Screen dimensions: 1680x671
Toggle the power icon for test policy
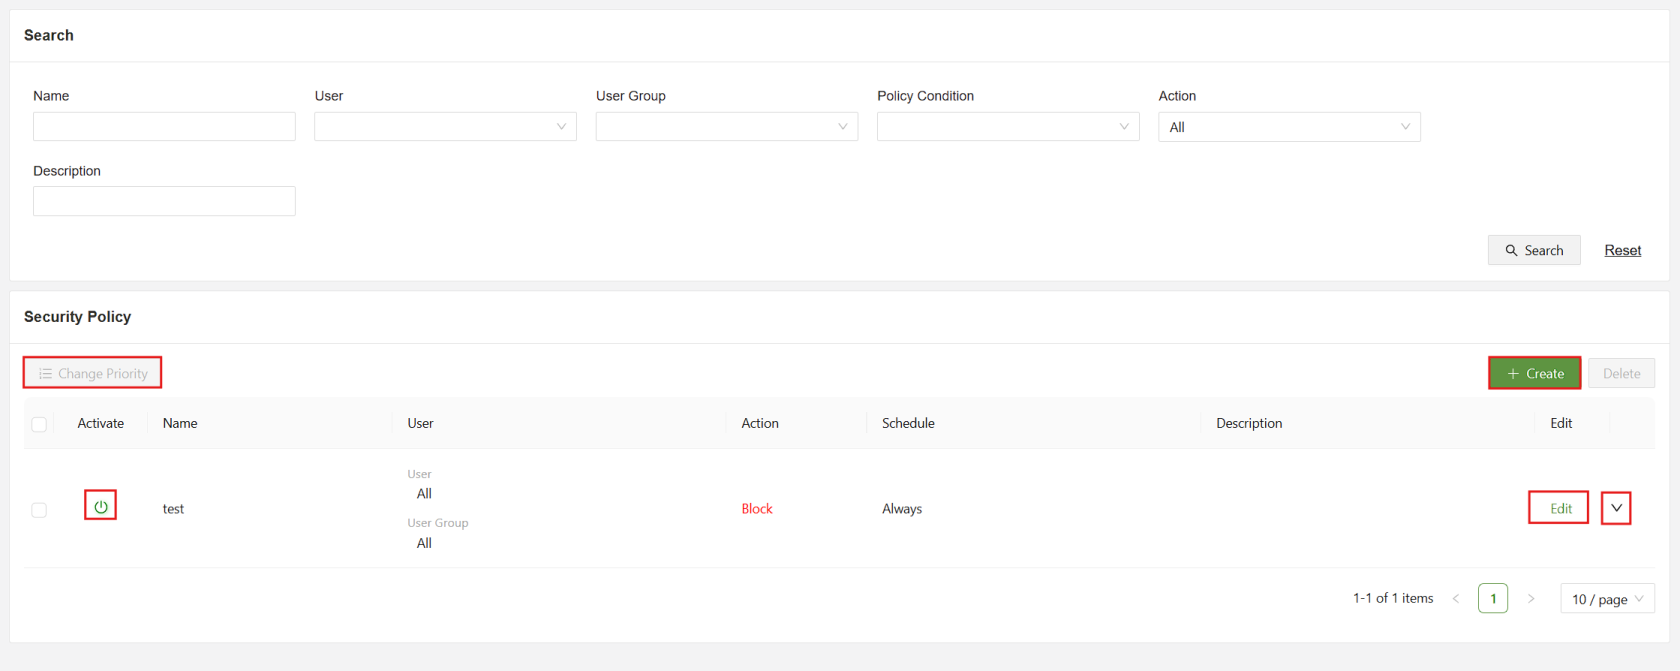point(101,506)
